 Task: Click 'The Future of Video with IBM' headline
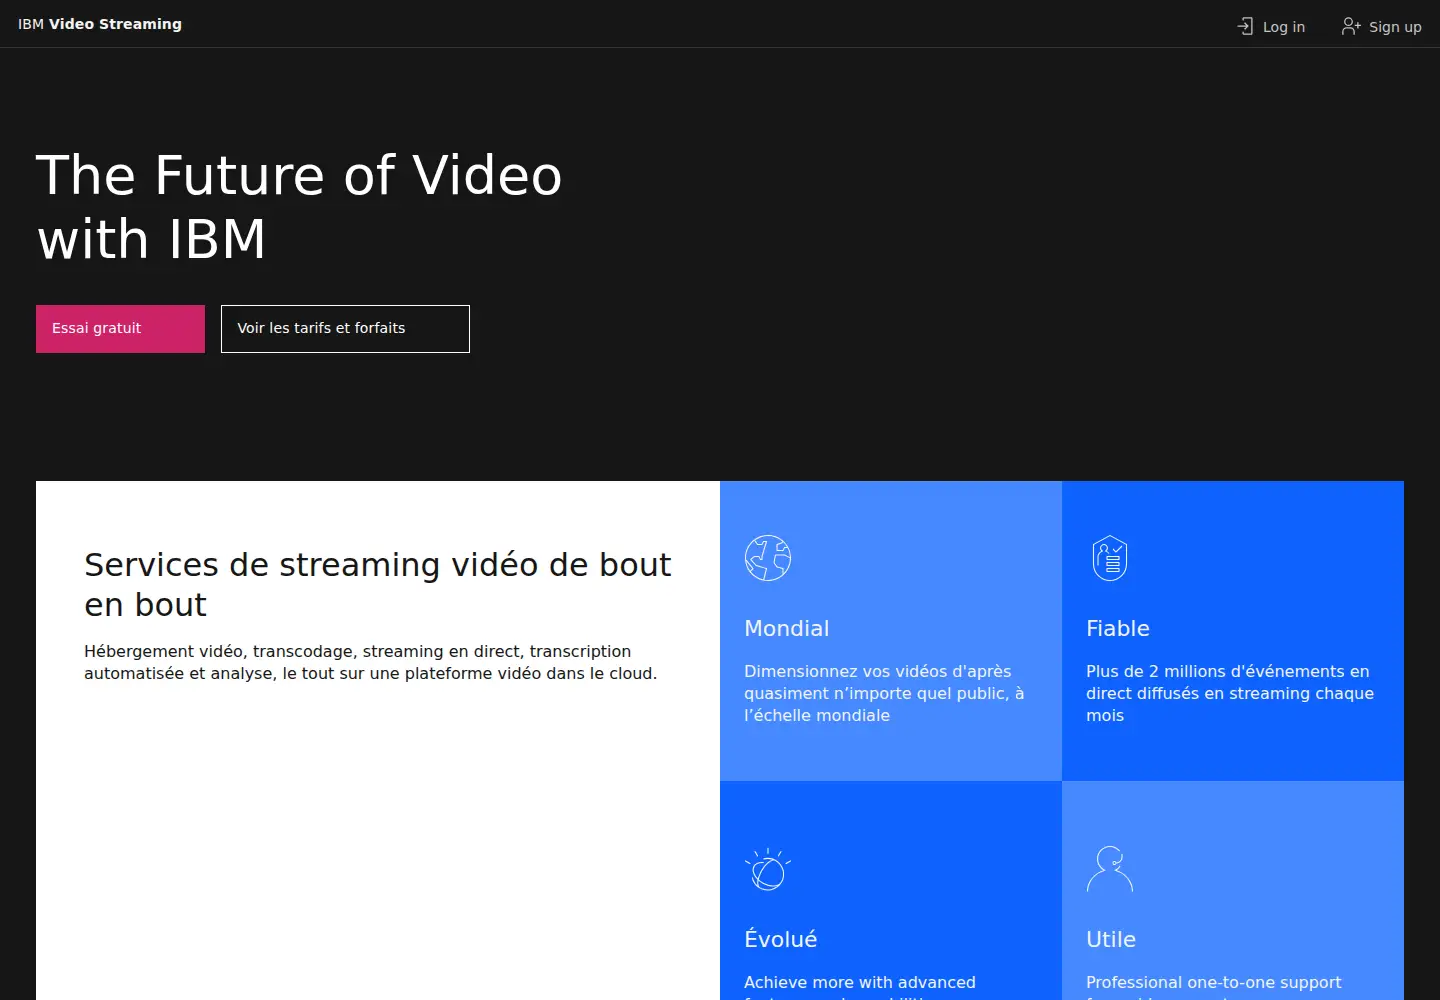point(300,207)
